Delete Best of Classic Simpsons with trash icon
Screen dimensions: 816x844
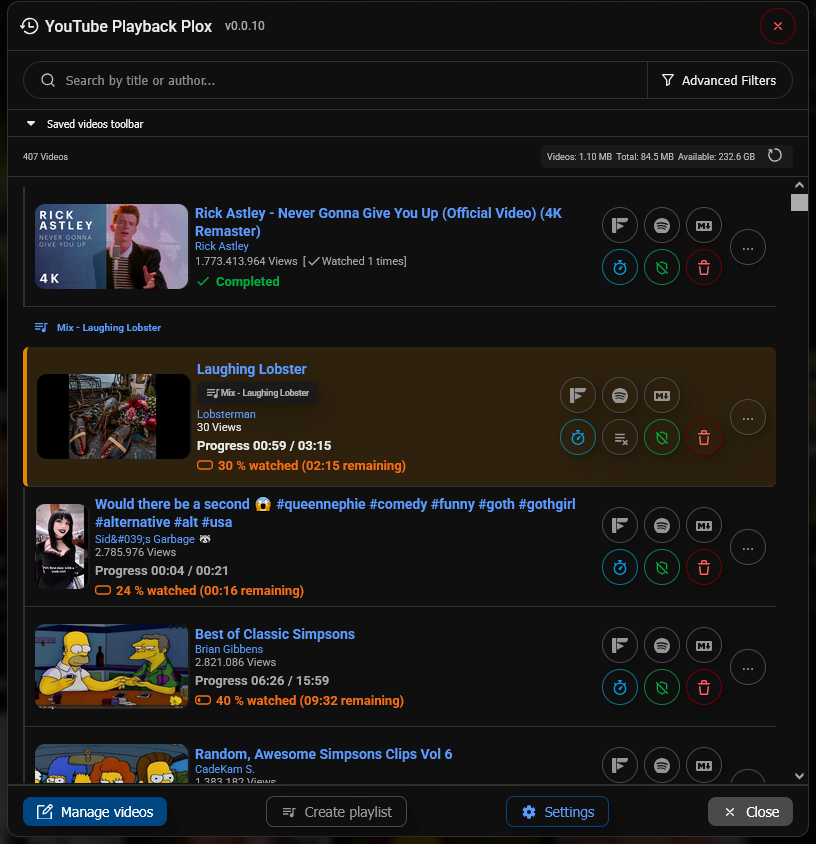pos(704,687)
